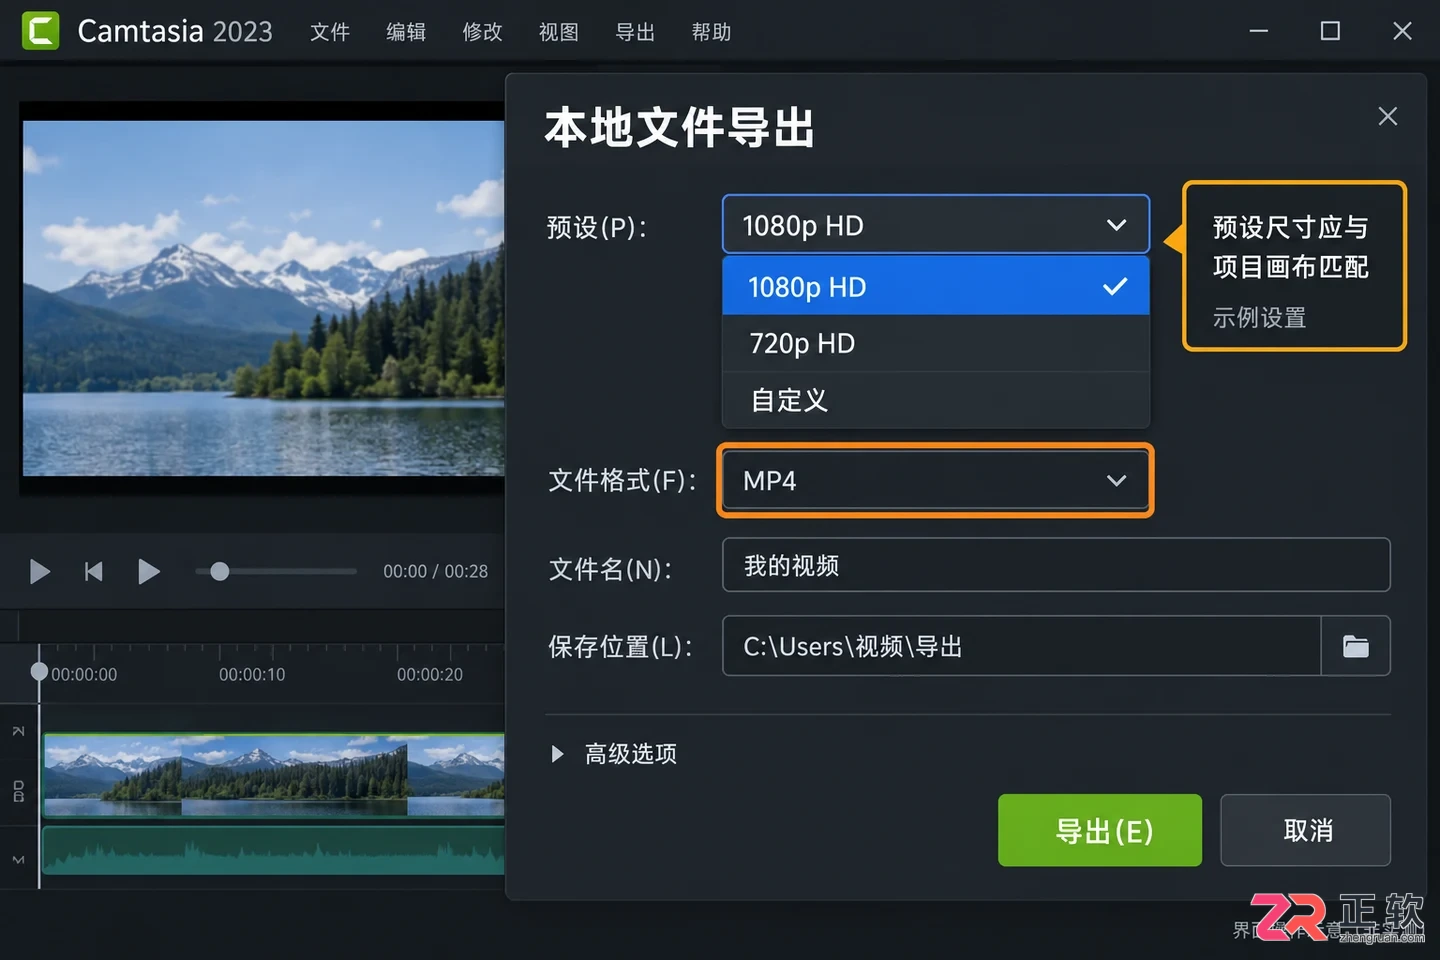Click the 保存位置 path field
Image resolution: width=1440 pixels, height=960 pixels.
(1021, 646)
